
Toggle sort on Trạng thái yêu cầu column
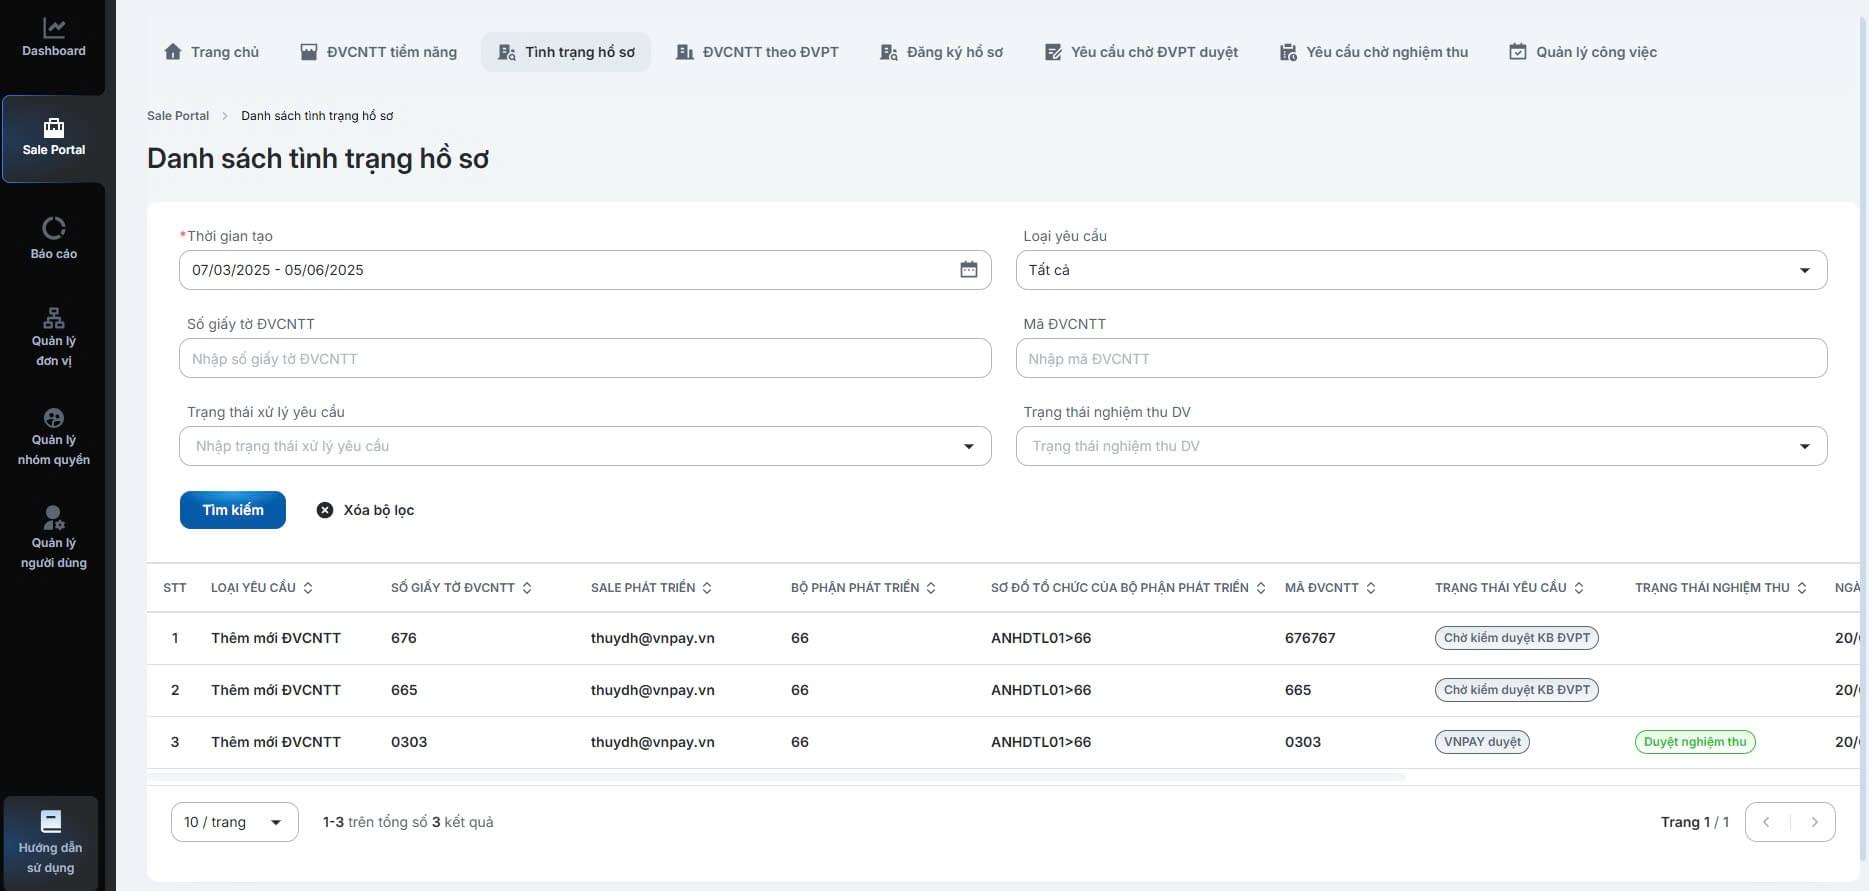[x=1579, y=588]
